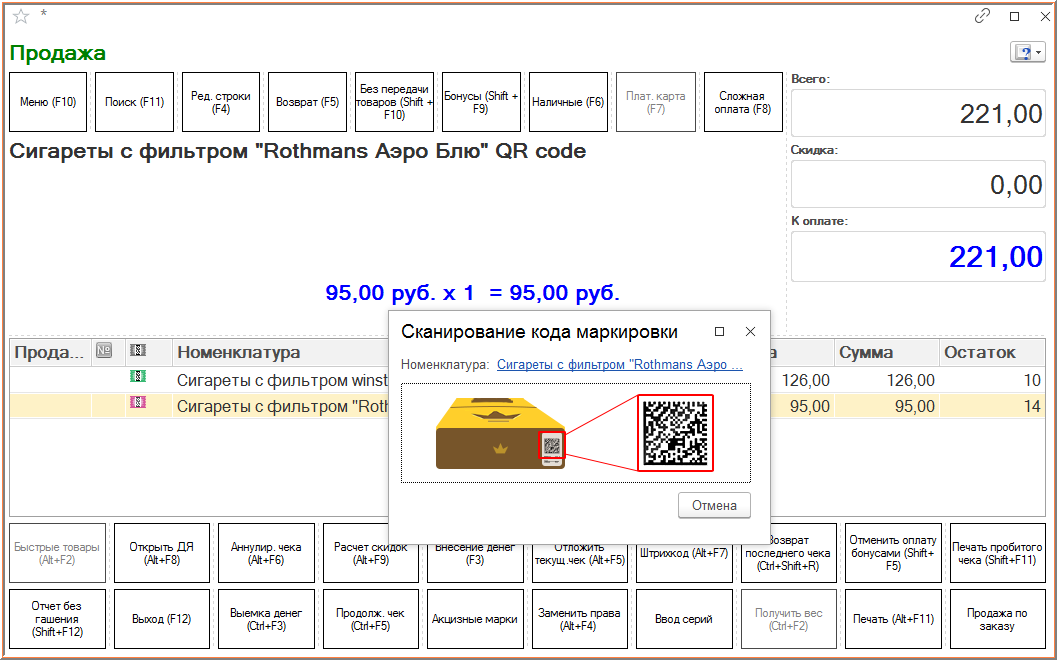Click the № column header icon
This screenshot has height=660, width=1057.
tap(104, 352)
